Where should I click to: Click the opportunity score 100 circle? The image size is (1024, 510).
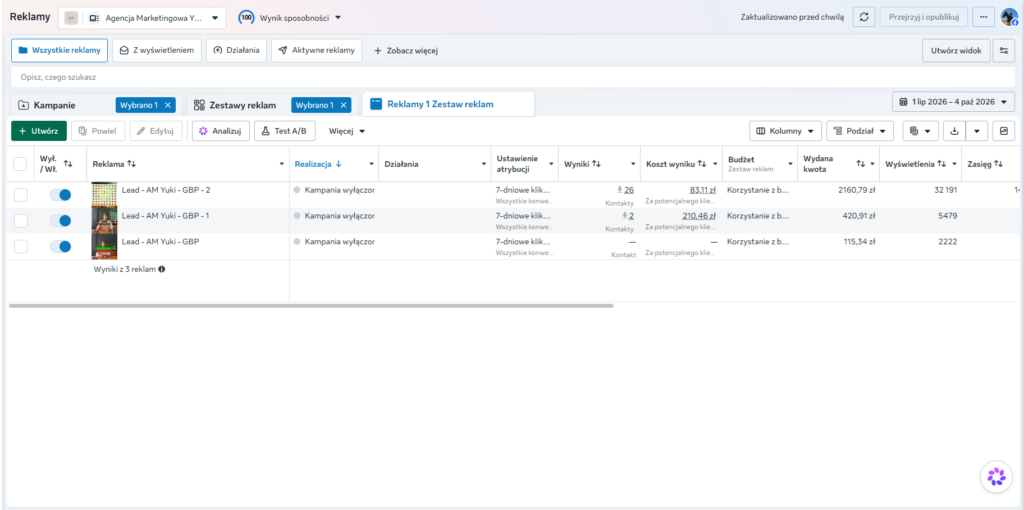click(246, 18)
